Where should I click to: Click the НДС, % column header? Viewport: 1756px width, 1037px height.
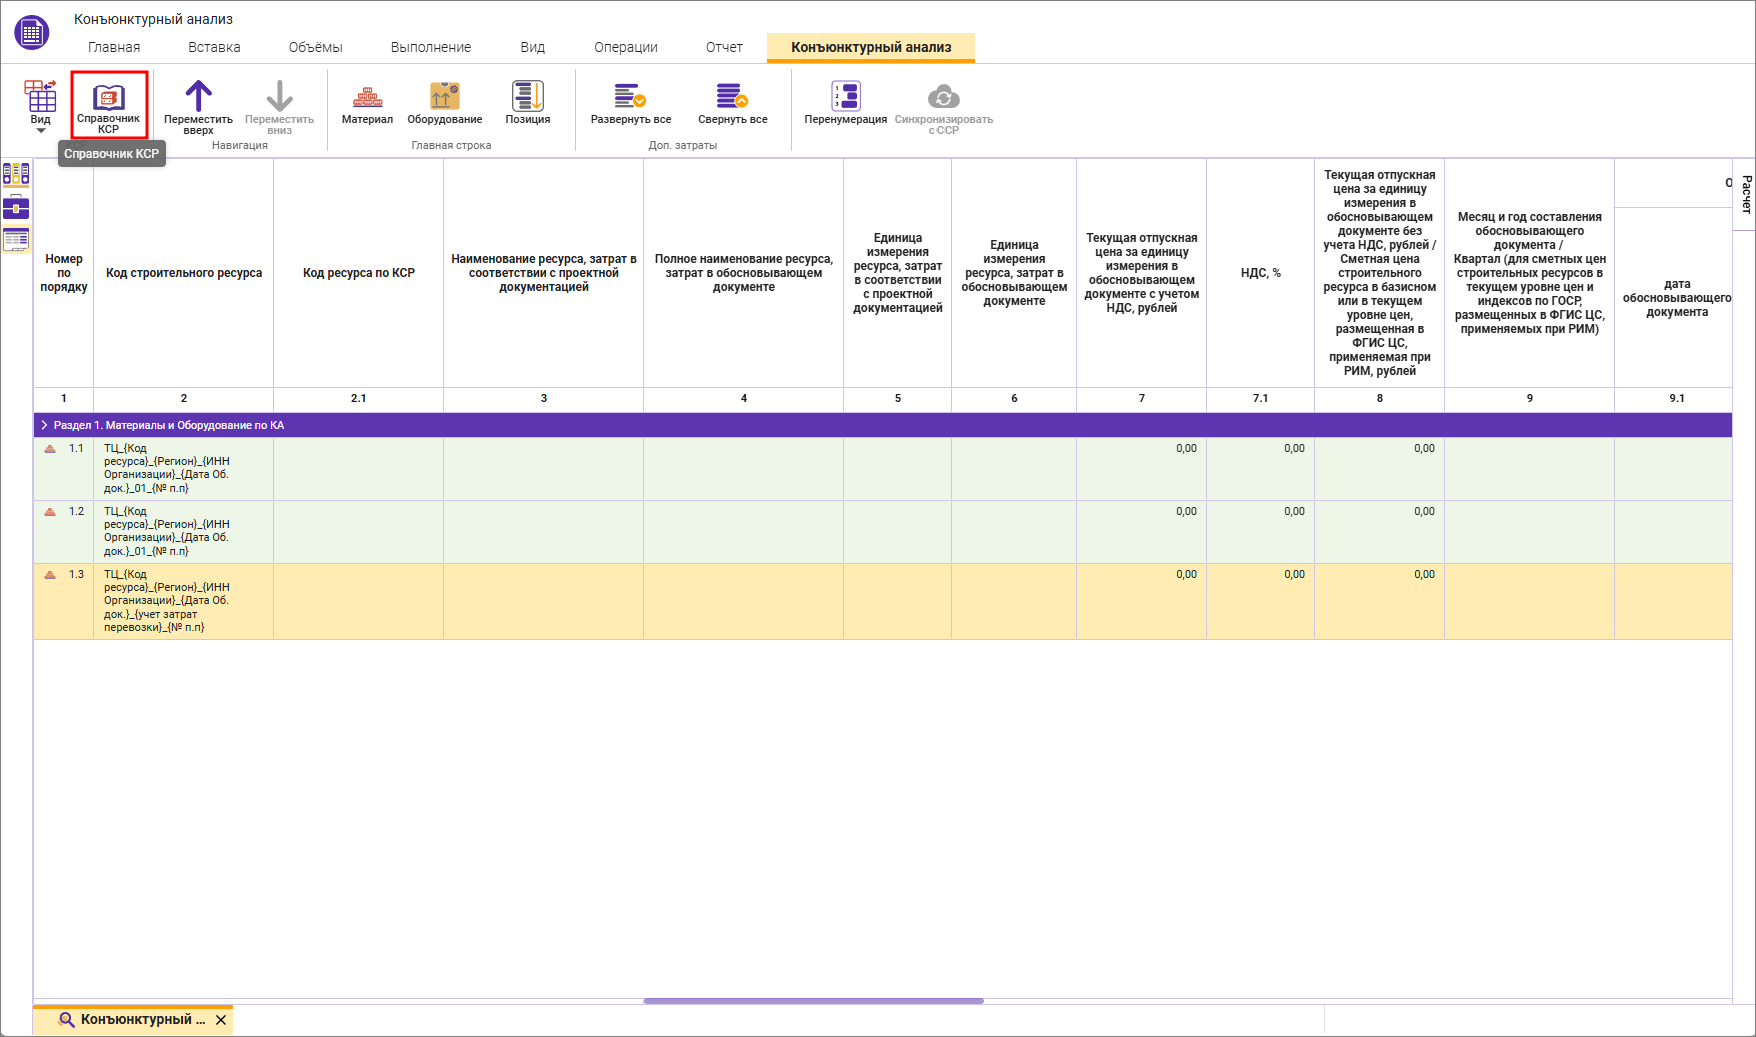coord(1260,273)
